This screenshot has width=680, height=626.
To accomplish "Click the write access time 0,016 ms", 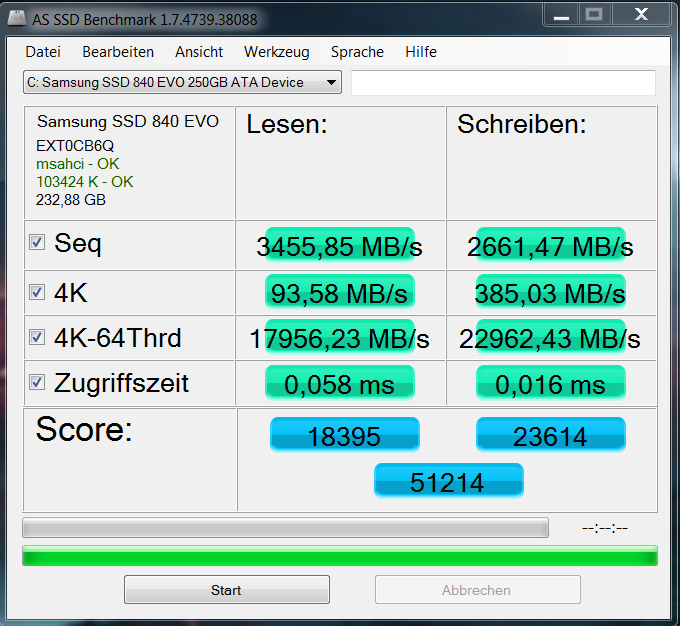I will (550, 383).
